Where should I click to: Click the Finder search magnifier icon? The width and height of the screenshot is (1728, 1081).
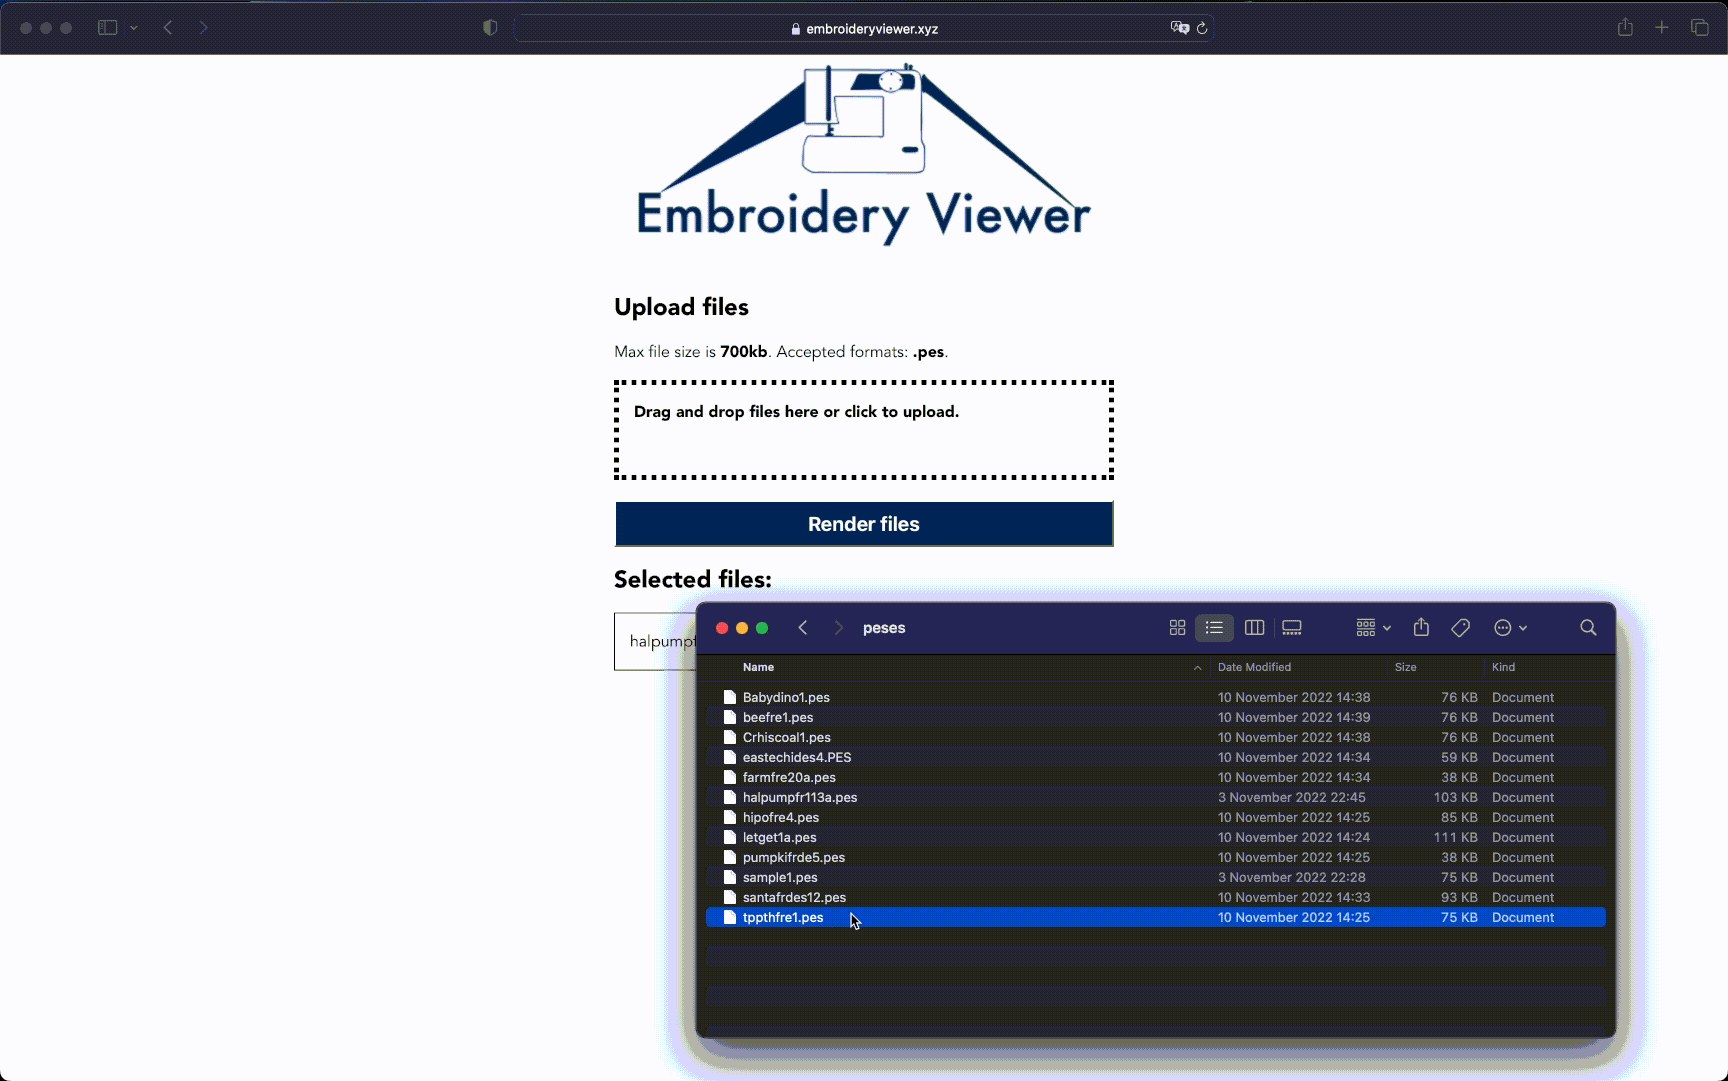1588,628
